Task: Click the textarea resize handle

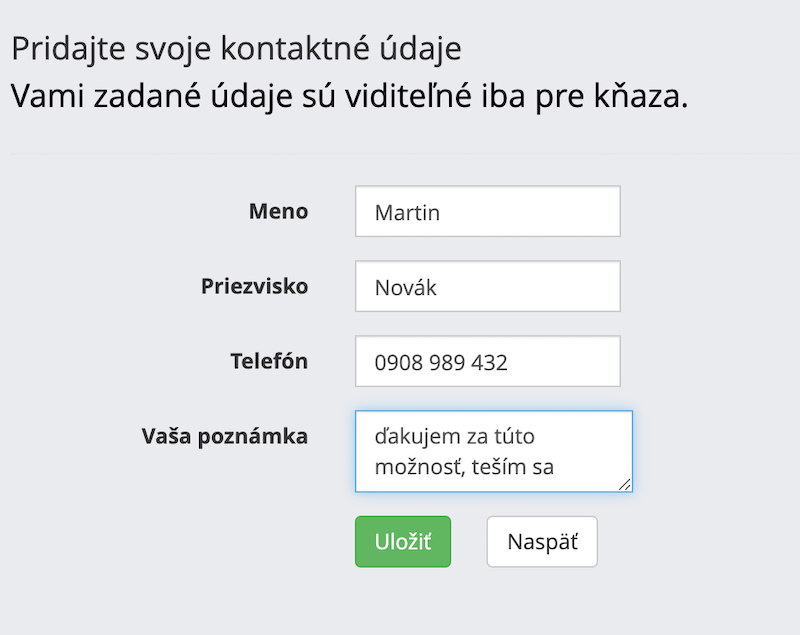Action: [625, 484]
